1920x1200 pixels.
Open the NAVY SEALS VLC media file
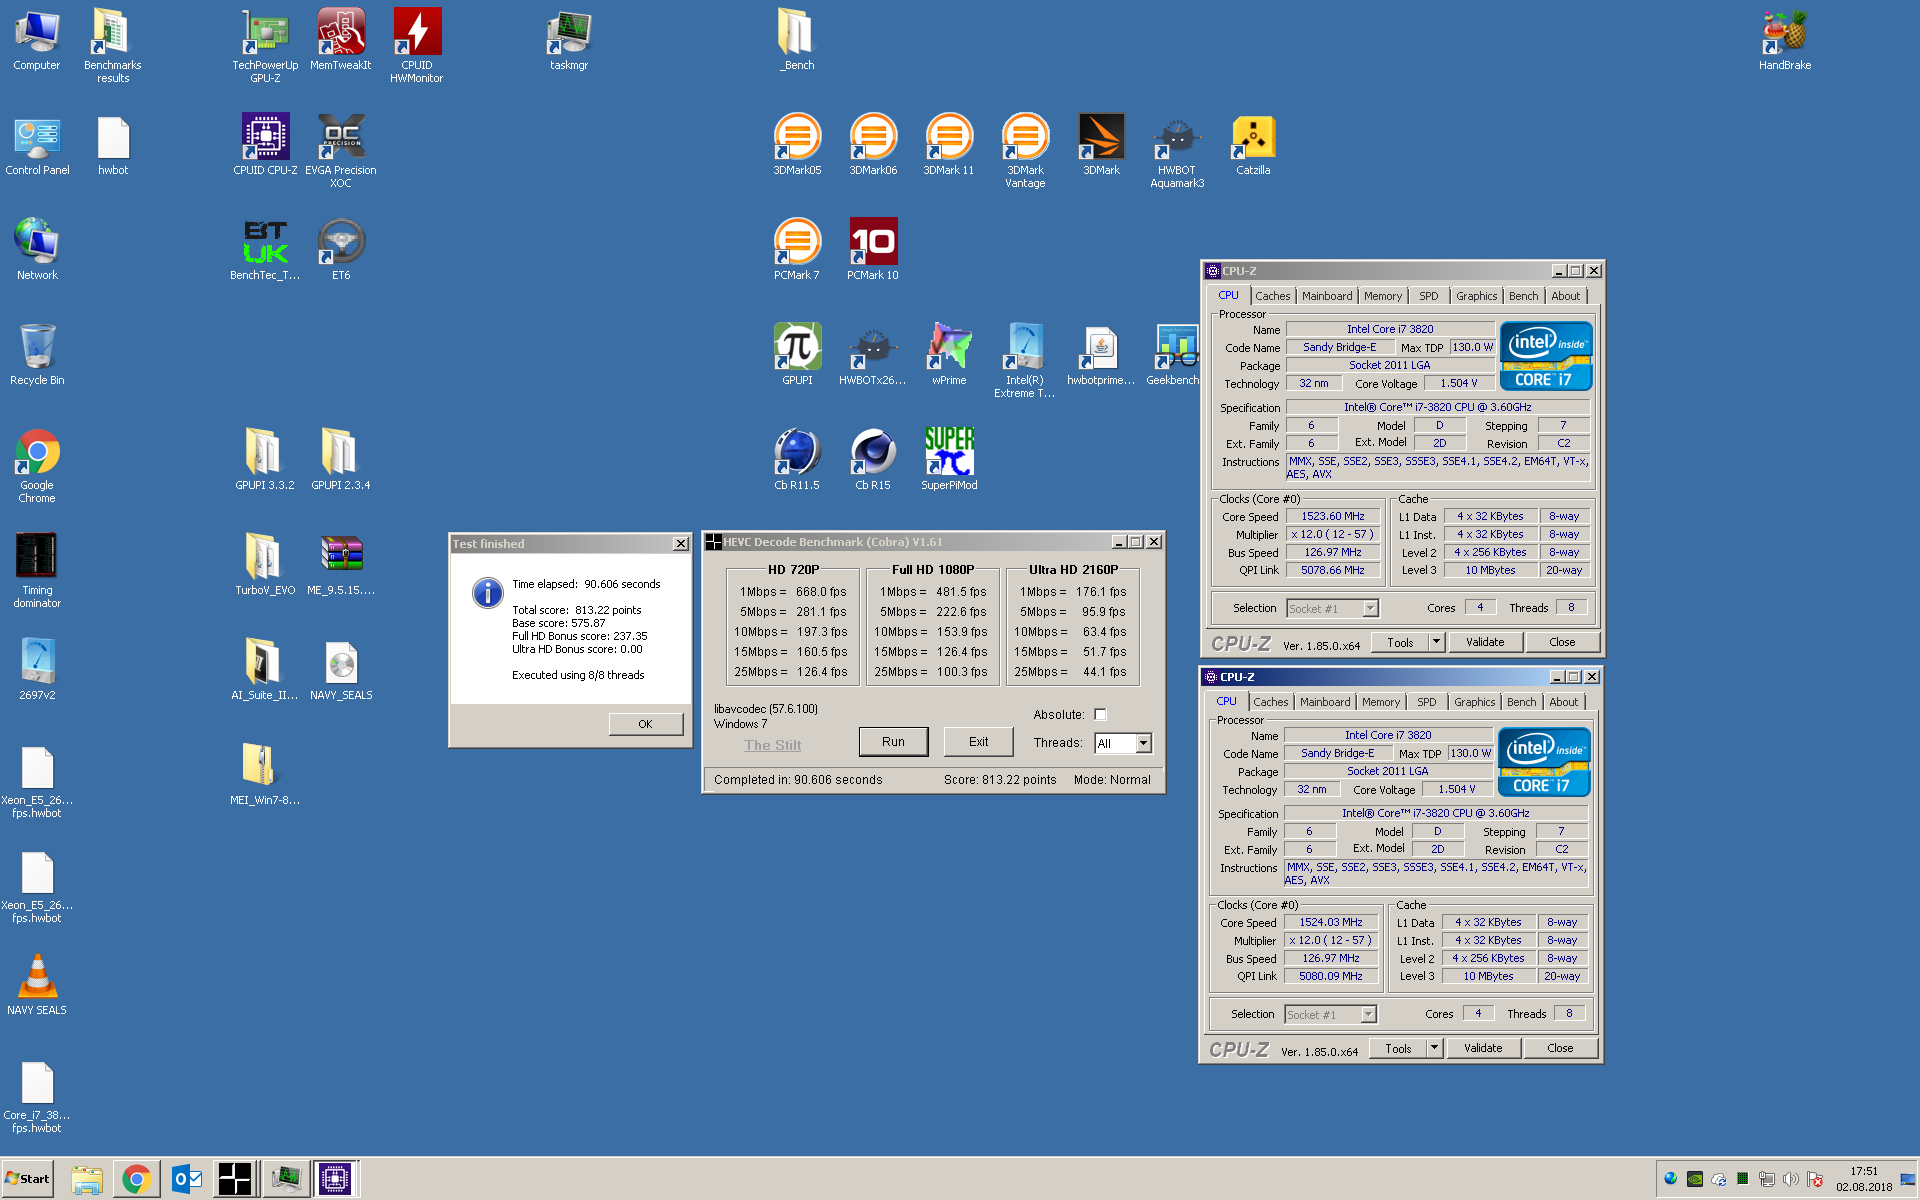click(37, 985)
